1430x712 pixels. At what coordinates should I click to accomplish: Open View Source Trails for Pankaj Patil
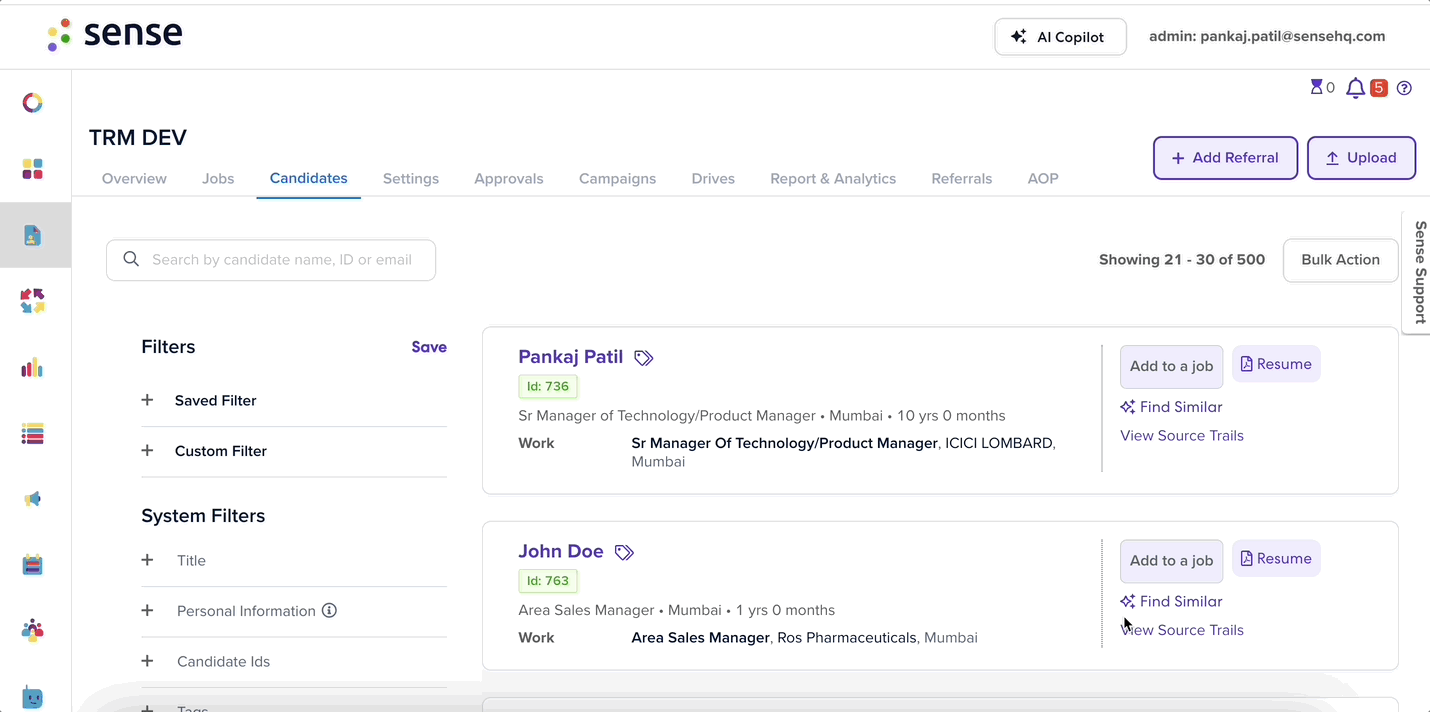(1182, 436)
